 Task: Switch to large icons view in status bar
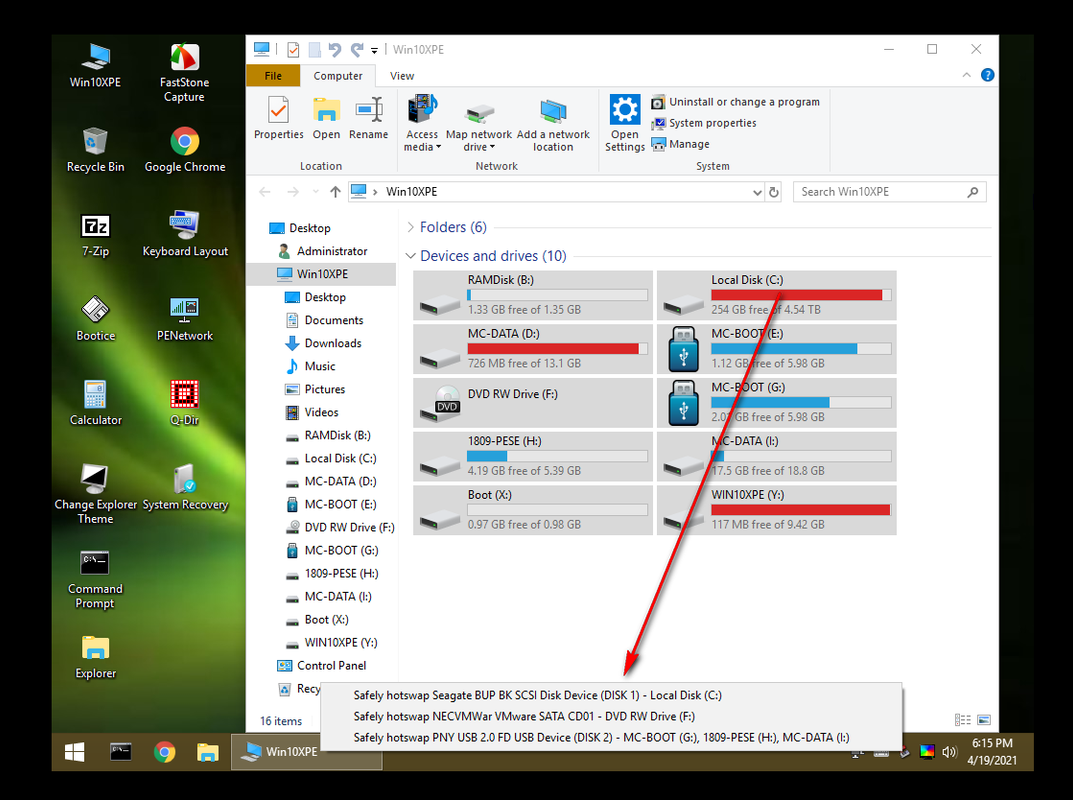click(x=984, y=720)
